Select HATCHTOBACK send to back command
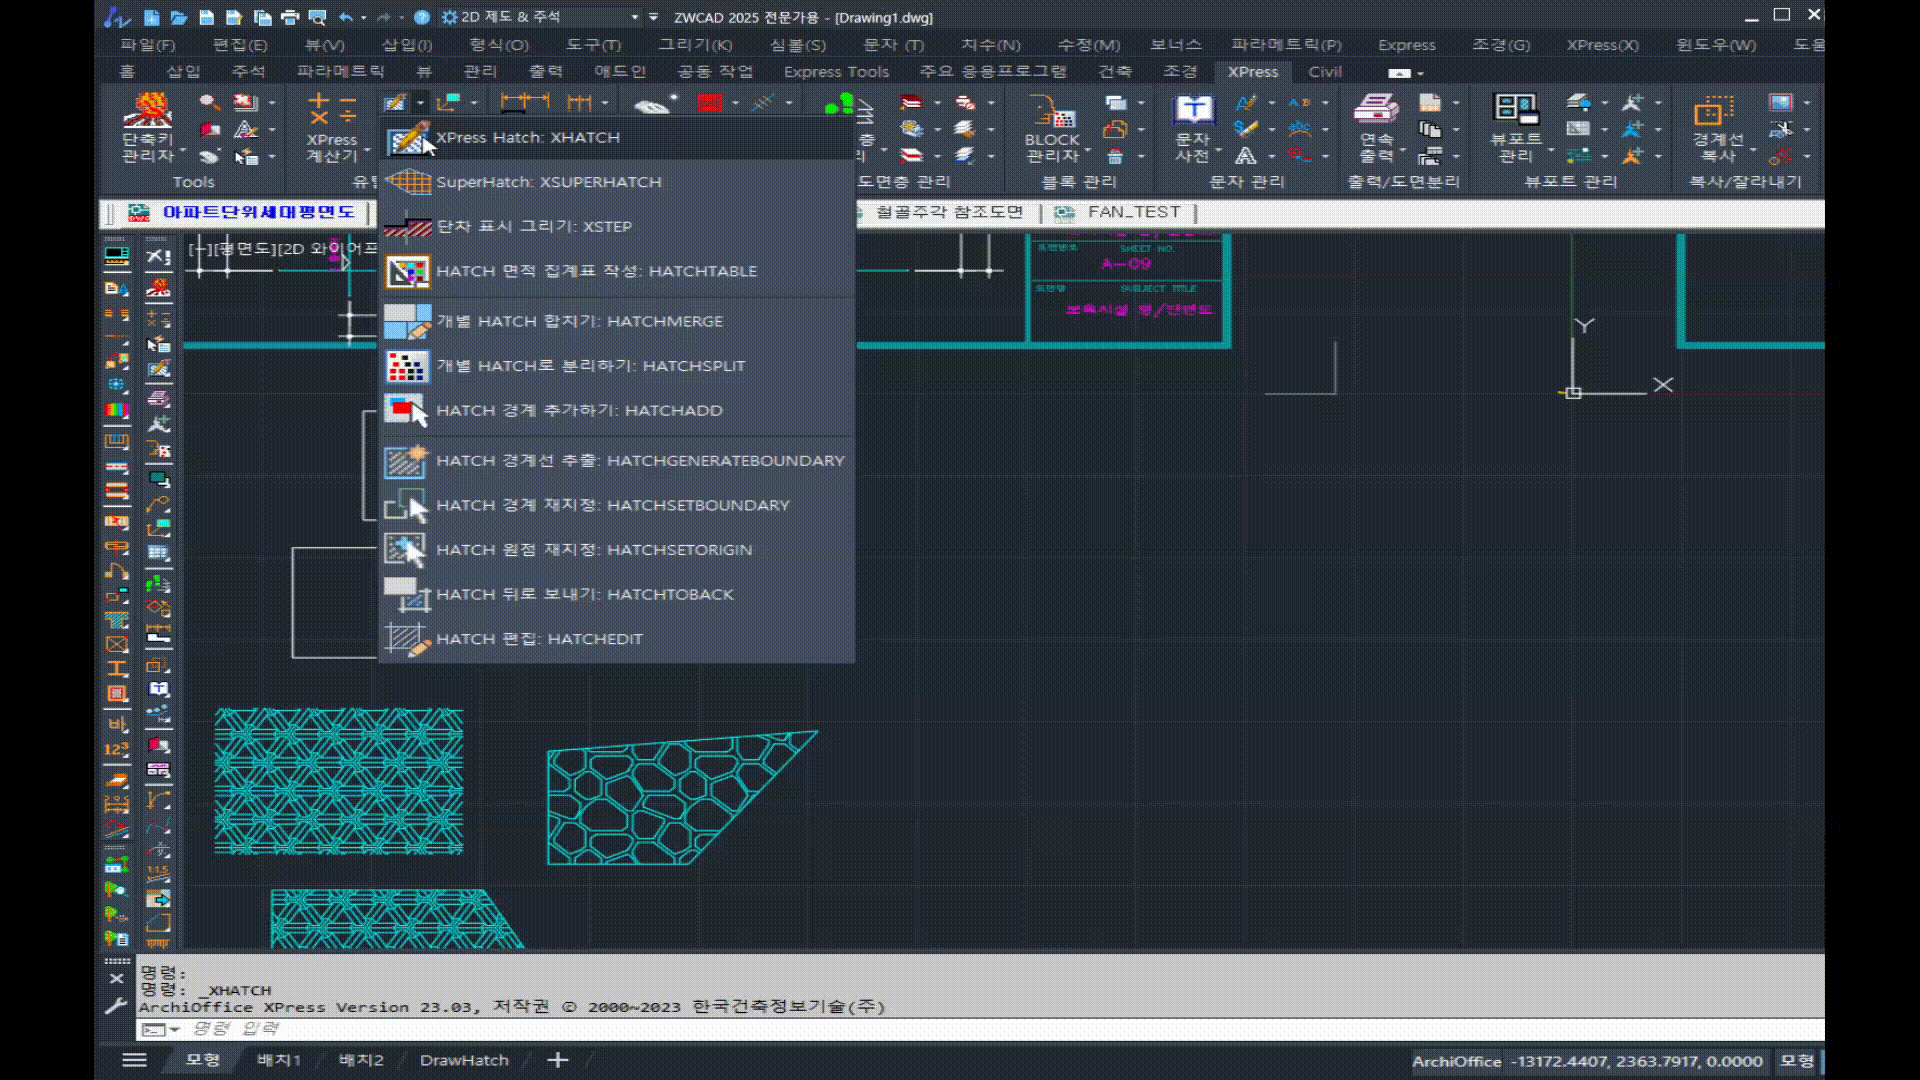Image resolution: width=1920 pixels, height=1080 pixels. coord(584,594)
